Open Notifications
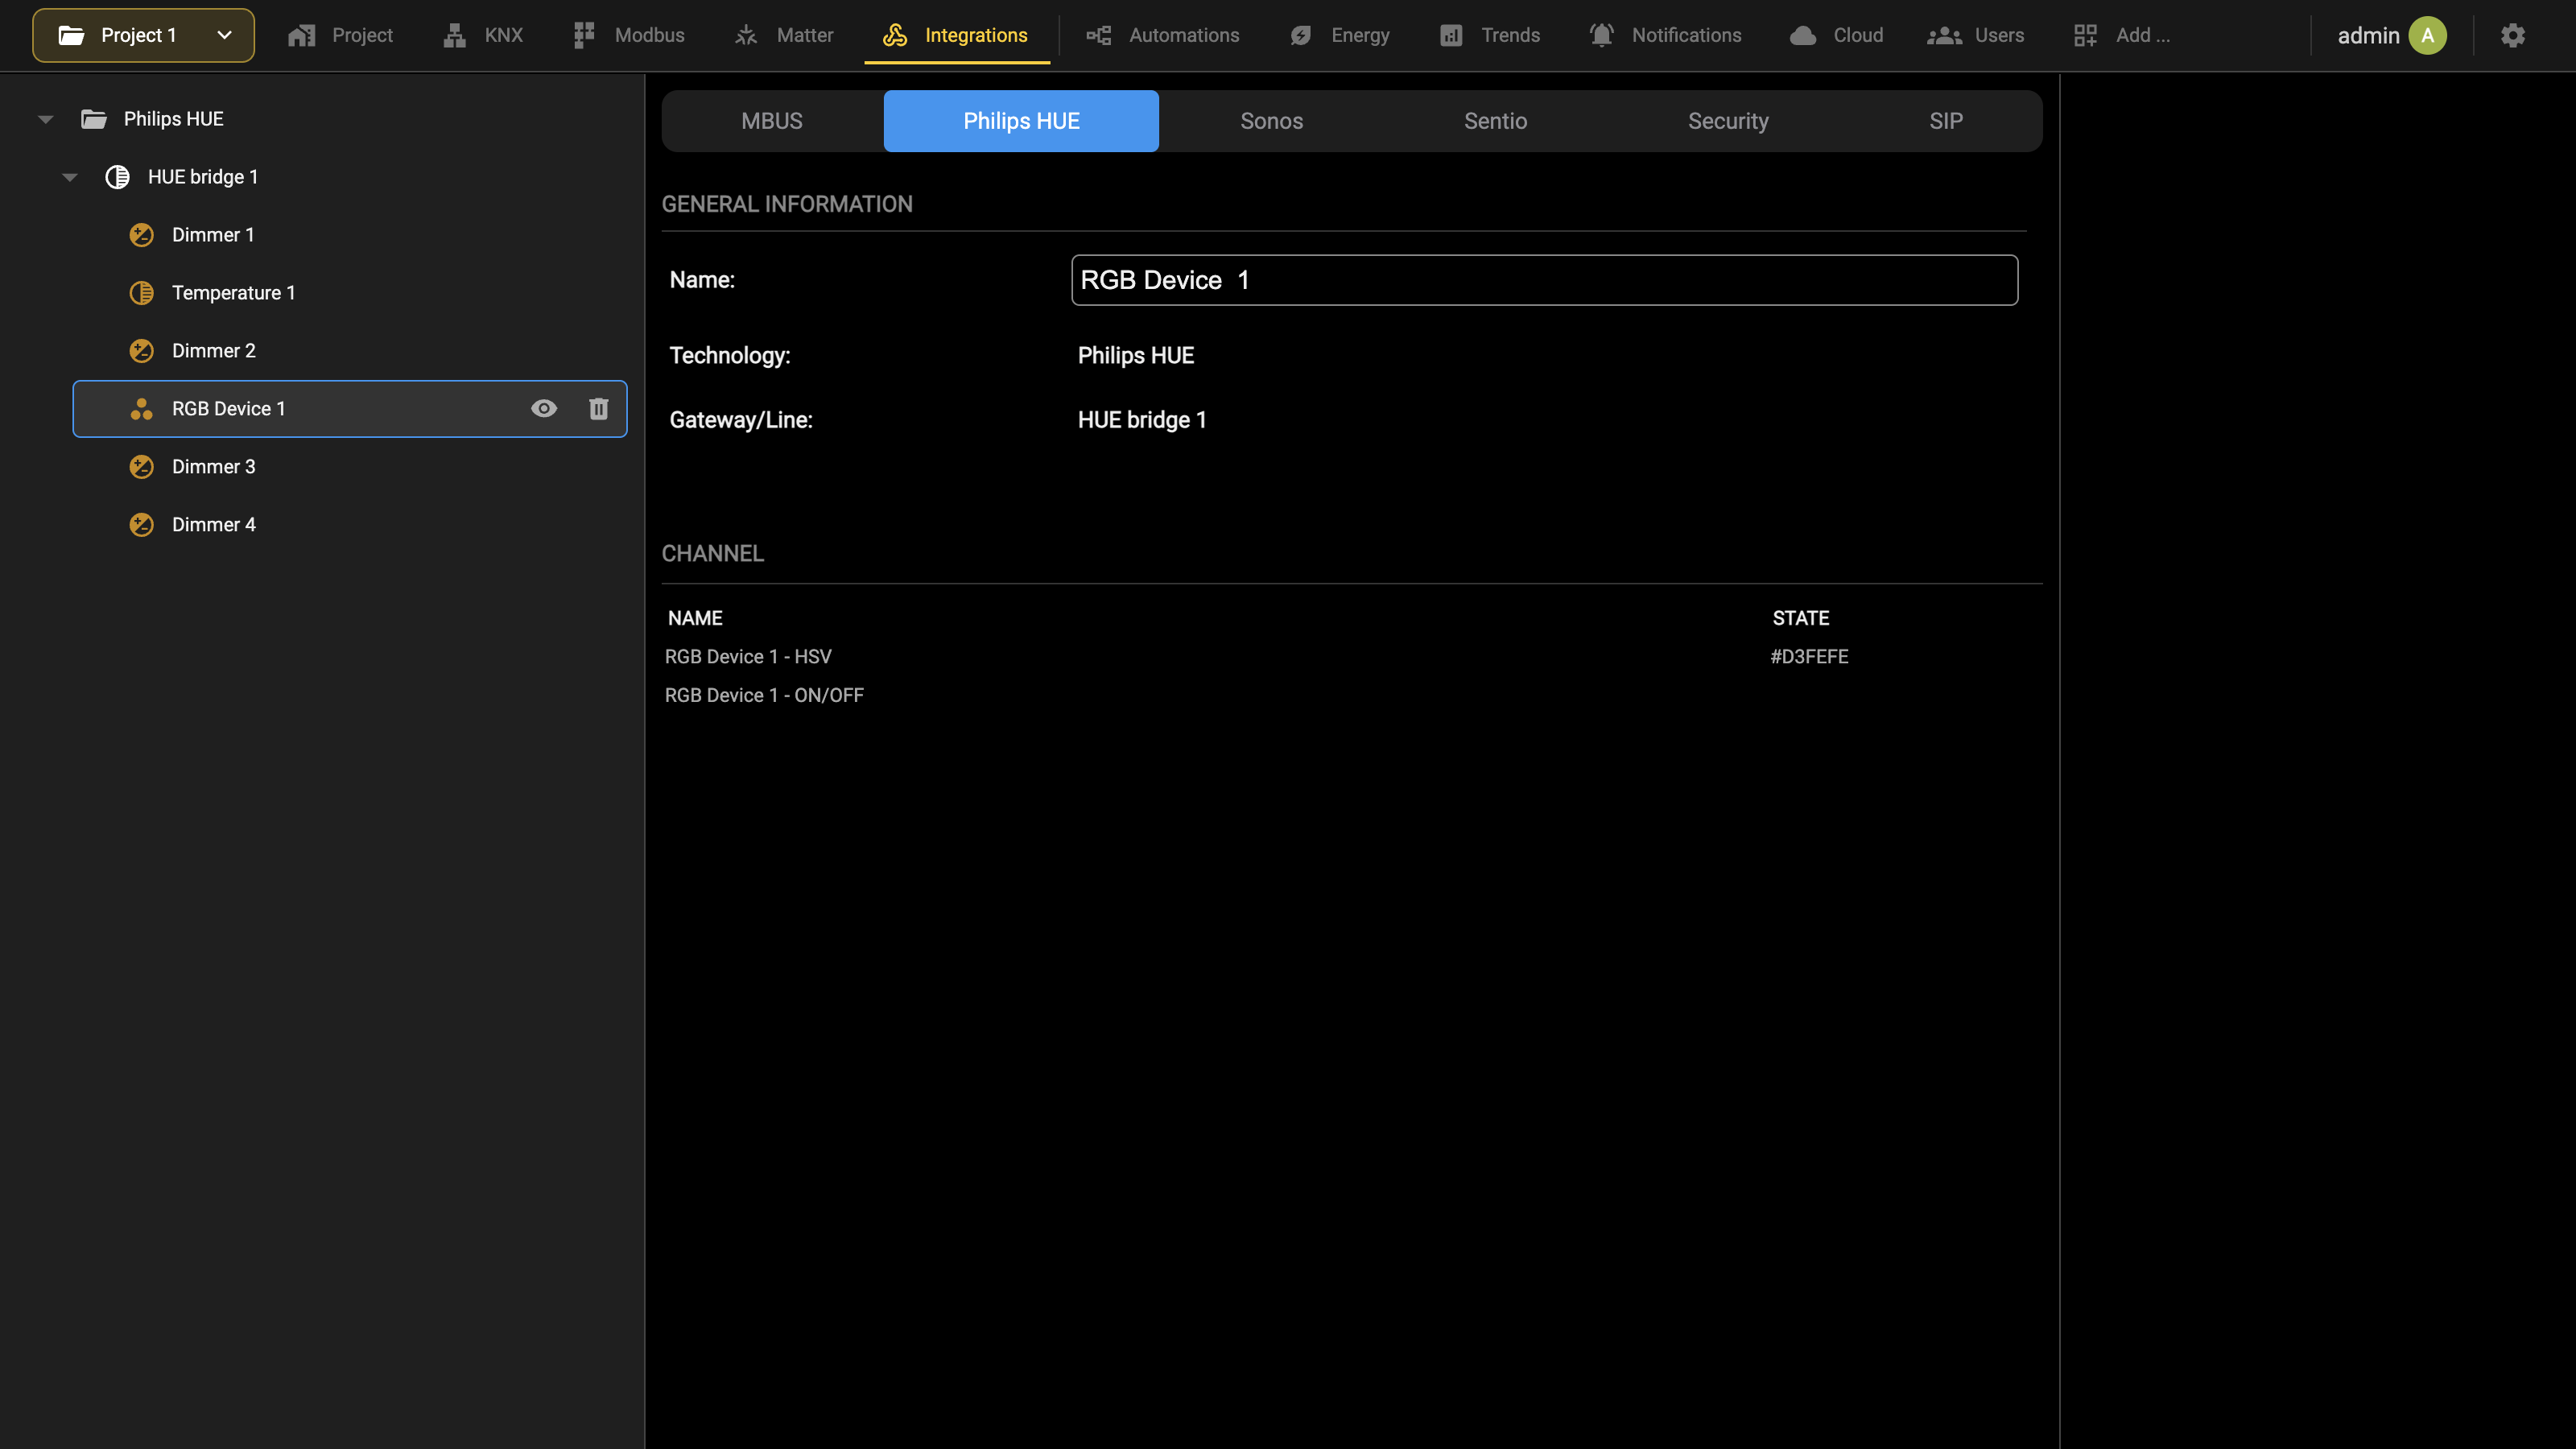The image size is (2576, 1449). click(x=1666, y=35)
